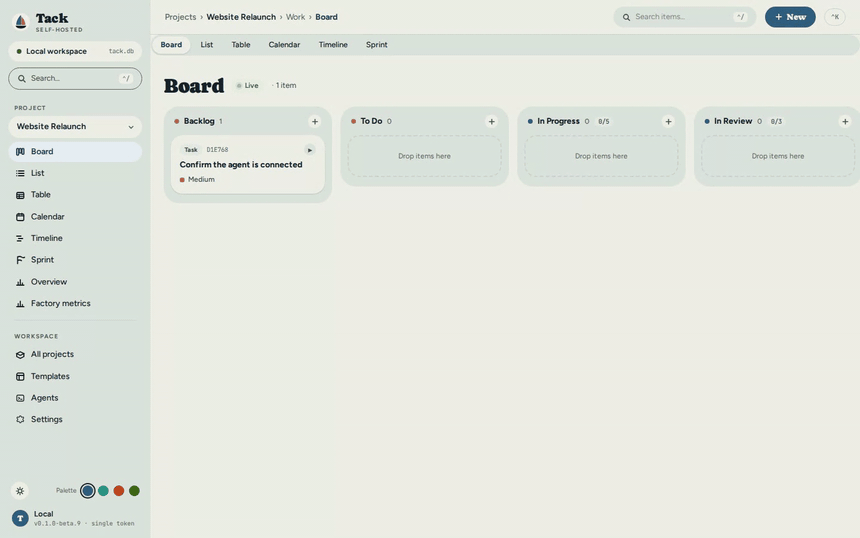Screen dimensions: 860x538
Task: Add item to Backlog column
Action: click(x=315, y=122)
